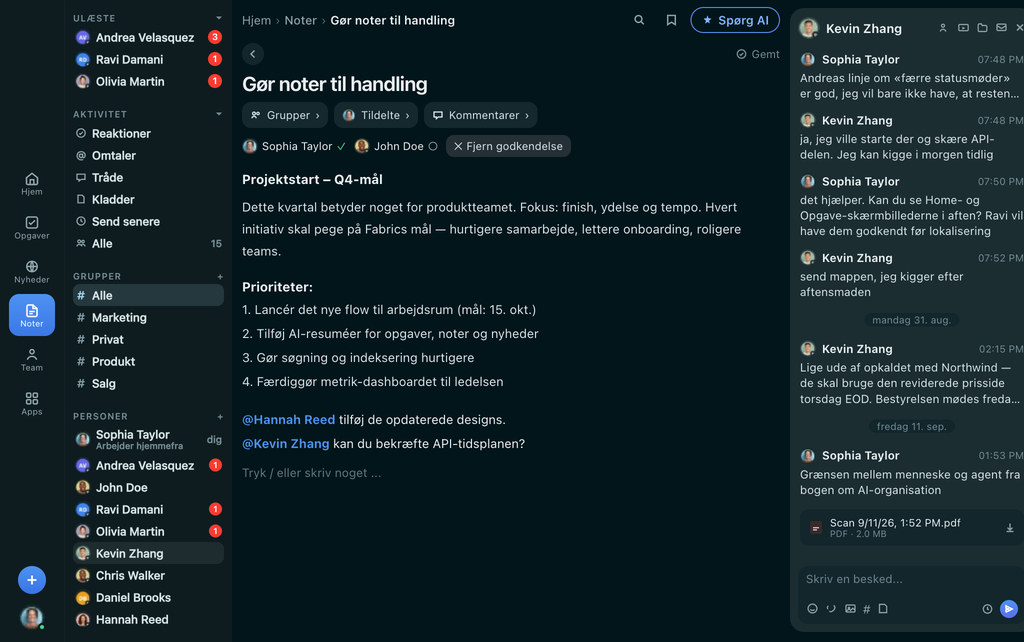Open shared files folder icon in chat header

click(x=982, y=28)
